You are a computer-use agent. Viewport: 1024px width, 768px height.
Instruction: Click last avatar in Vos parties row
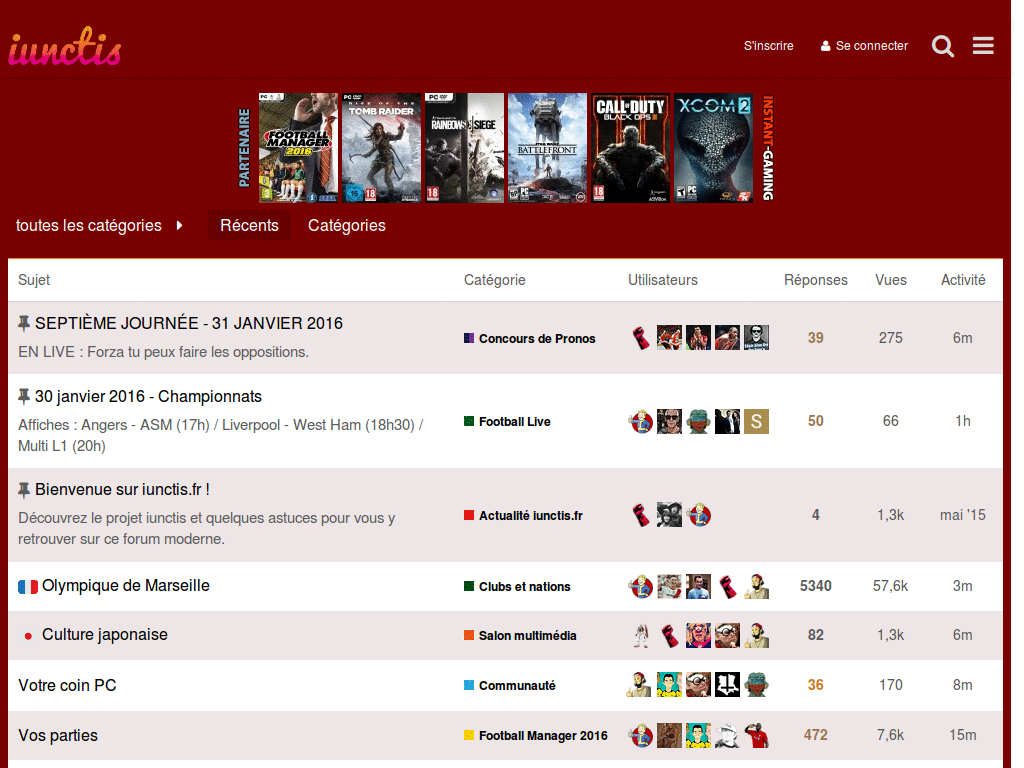756,735
